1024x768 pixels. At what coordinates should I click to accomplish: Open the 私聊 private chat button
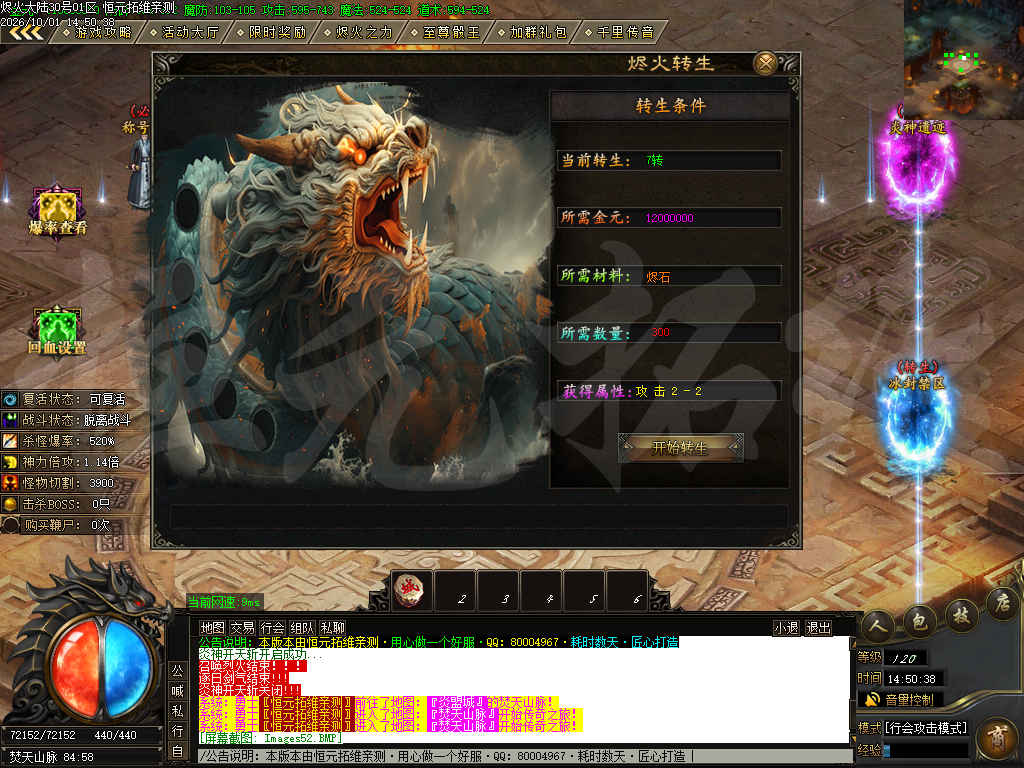coord(332,628)
